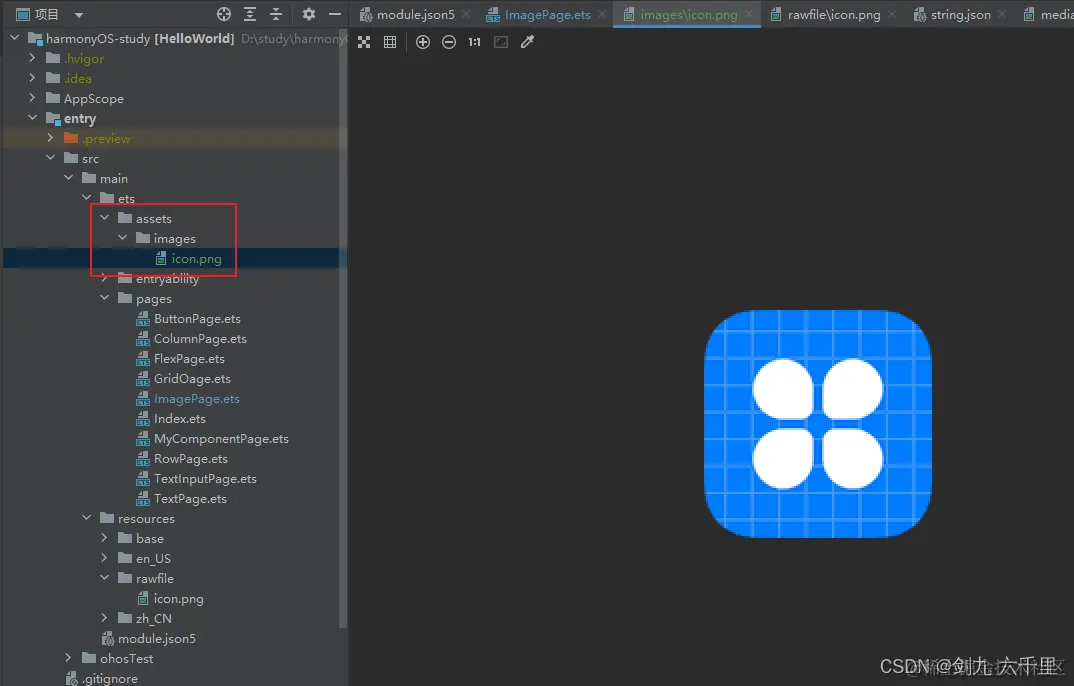Expand the en_US folder

pyautogui.click(x=105, y=558)
